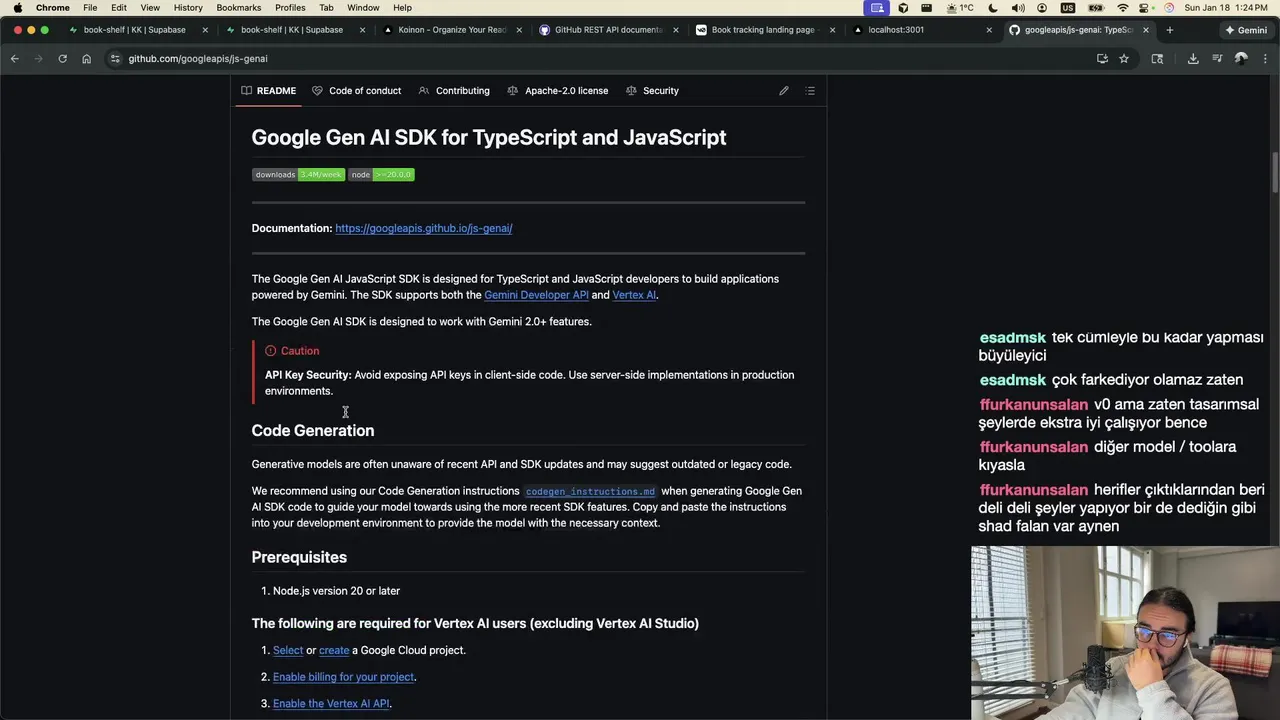The width and height of the screenshot is (1280, 720).
Task: Follow the Select Google Cloud project link
Action: pos(288,650)
